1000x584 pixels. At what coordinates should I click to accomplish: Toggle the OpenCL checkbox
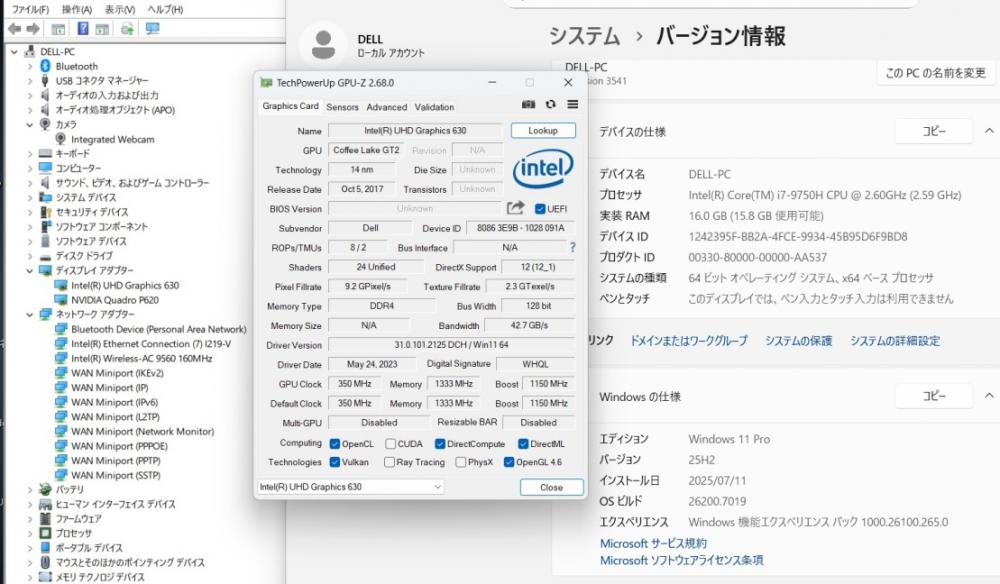pyautogui.click(x=335, y=444)
